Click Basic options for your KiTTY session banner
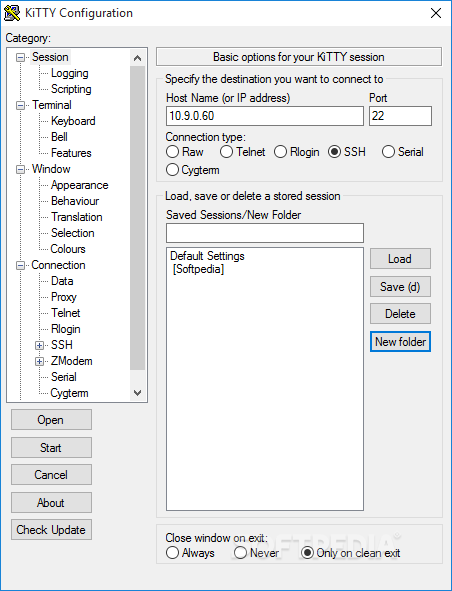 [x=299, y=57]
